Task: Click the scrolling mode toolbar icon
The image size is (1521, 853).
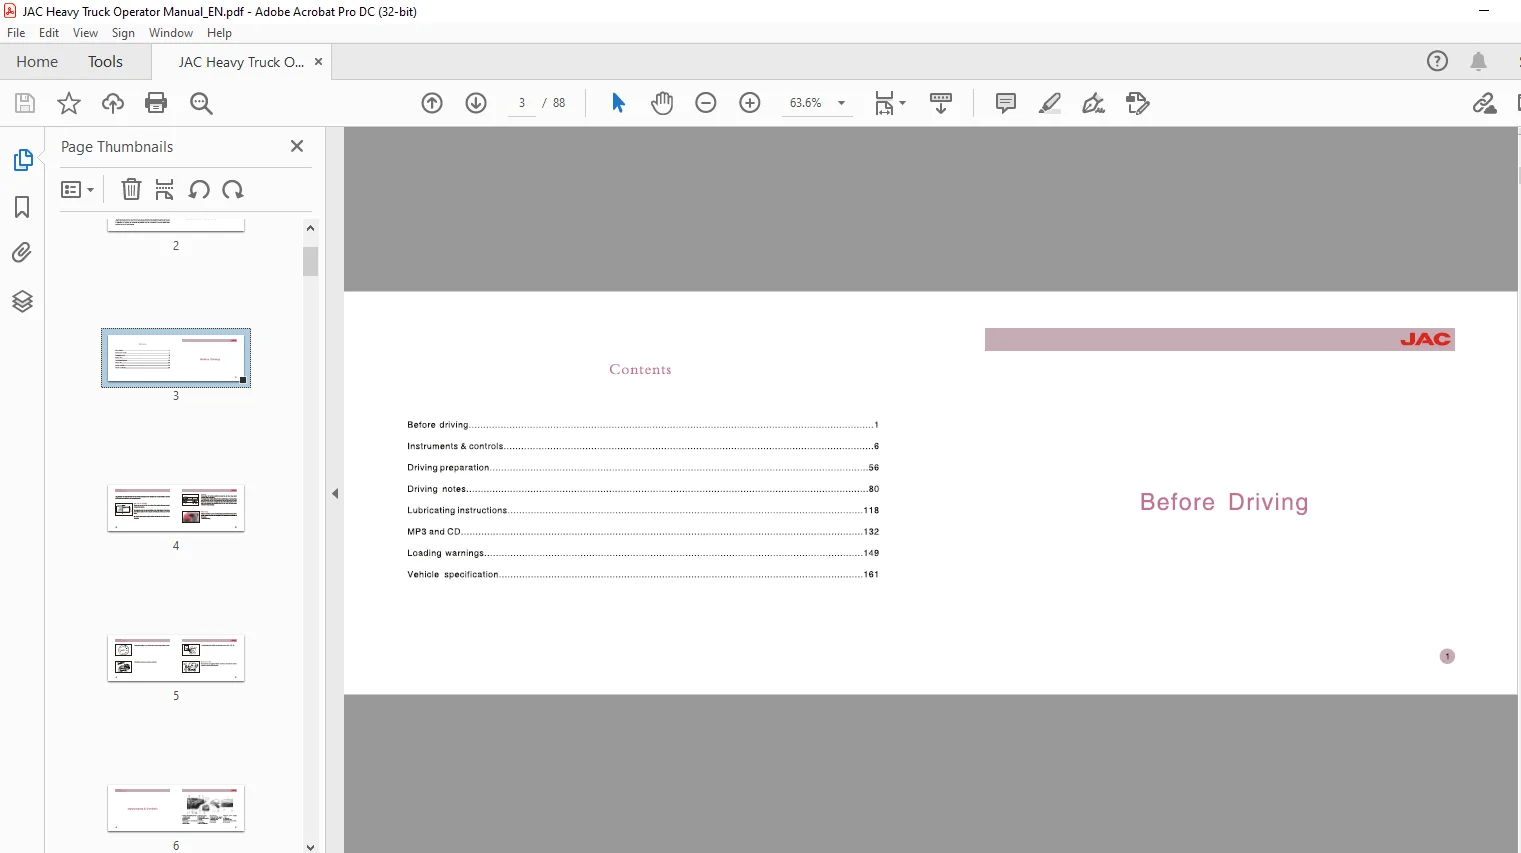Action: [941, 103]
